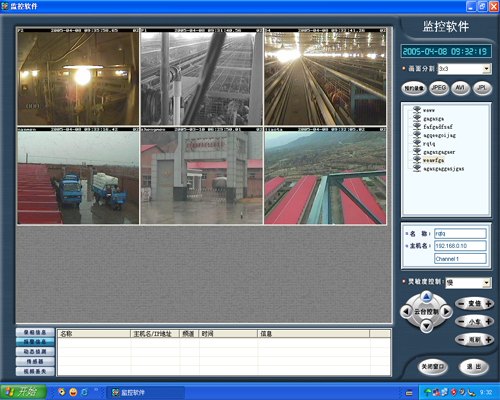Click first colorful quick launch icon
The width and height of the screenshot is (500, 400).
(x=61, y=392)
